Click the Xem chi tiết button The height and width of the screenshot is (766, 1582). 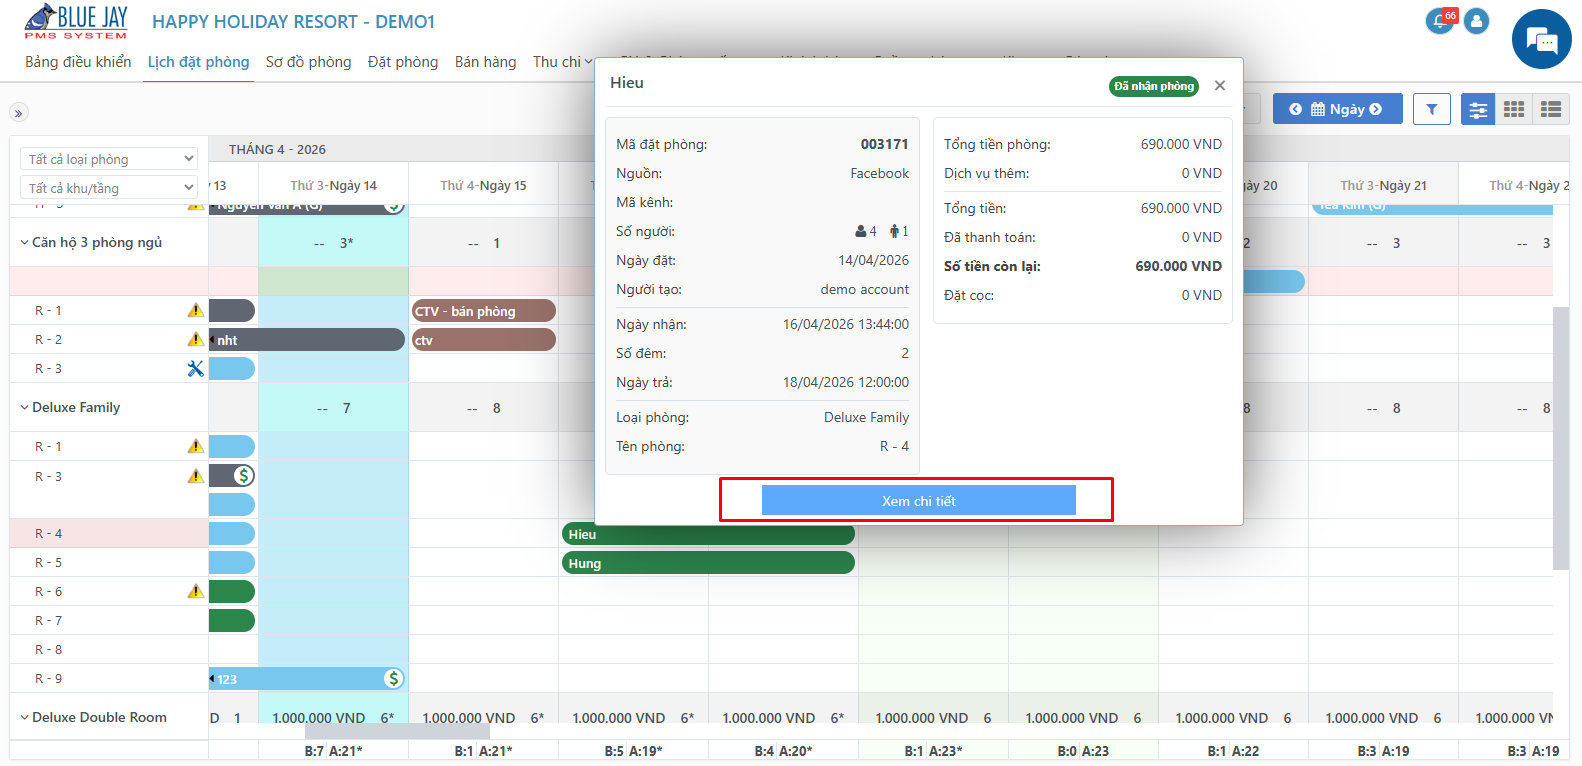tap(918, 501)
